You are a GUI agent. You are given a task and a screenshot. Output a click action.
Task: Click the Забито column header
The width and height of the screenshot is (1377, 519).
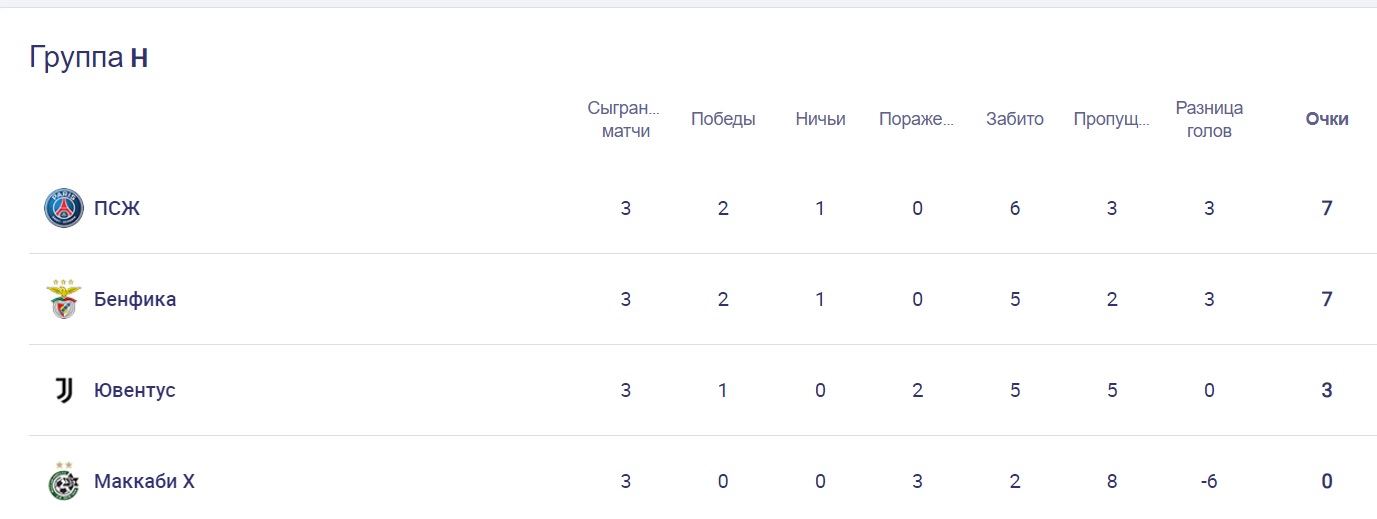(x=1014, y=119)
